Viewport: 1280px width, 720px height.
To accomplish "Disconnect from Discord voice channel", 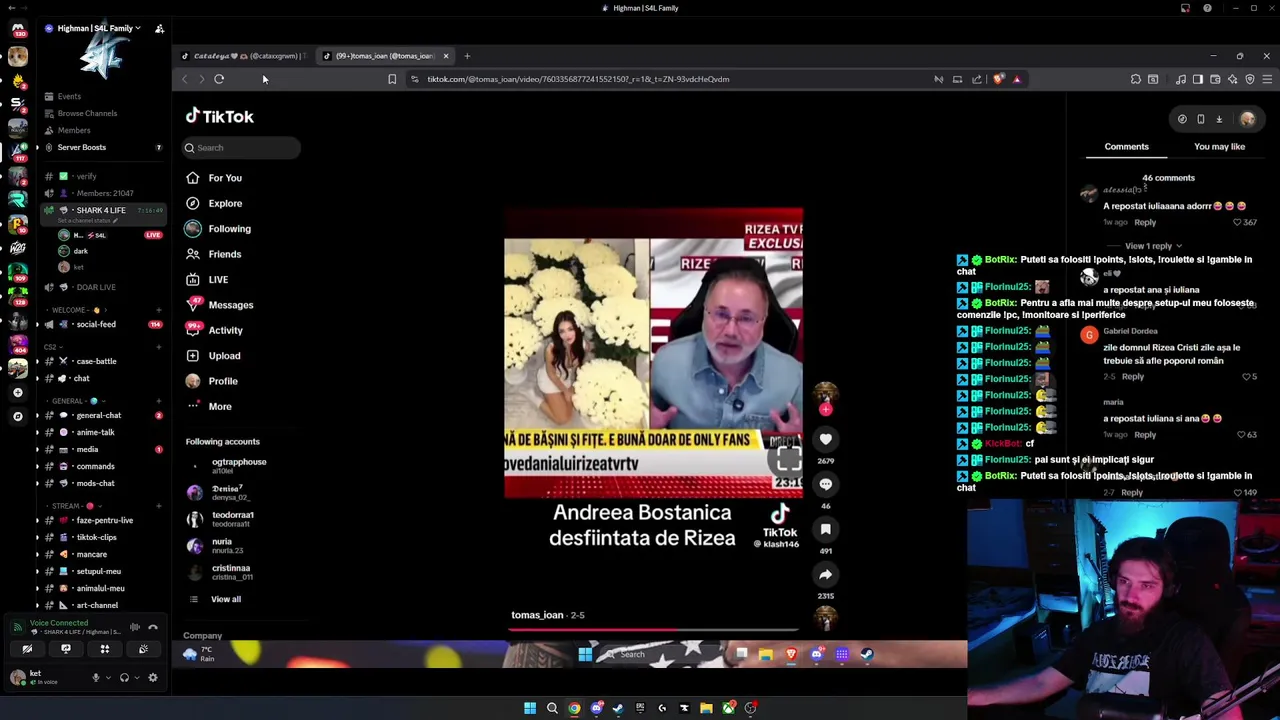I will pyautogui.click(x=153, y=627).
